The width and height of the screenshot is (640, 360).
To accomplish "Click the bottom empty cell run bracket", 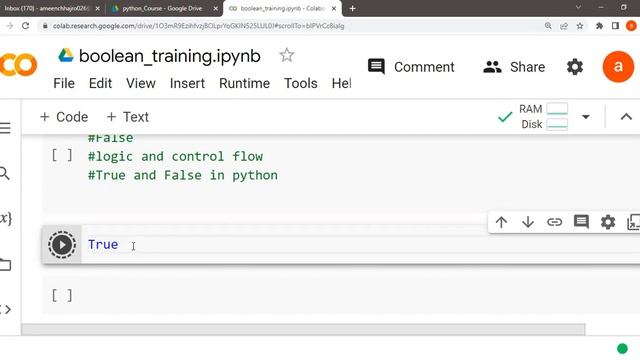I will 62,295.
